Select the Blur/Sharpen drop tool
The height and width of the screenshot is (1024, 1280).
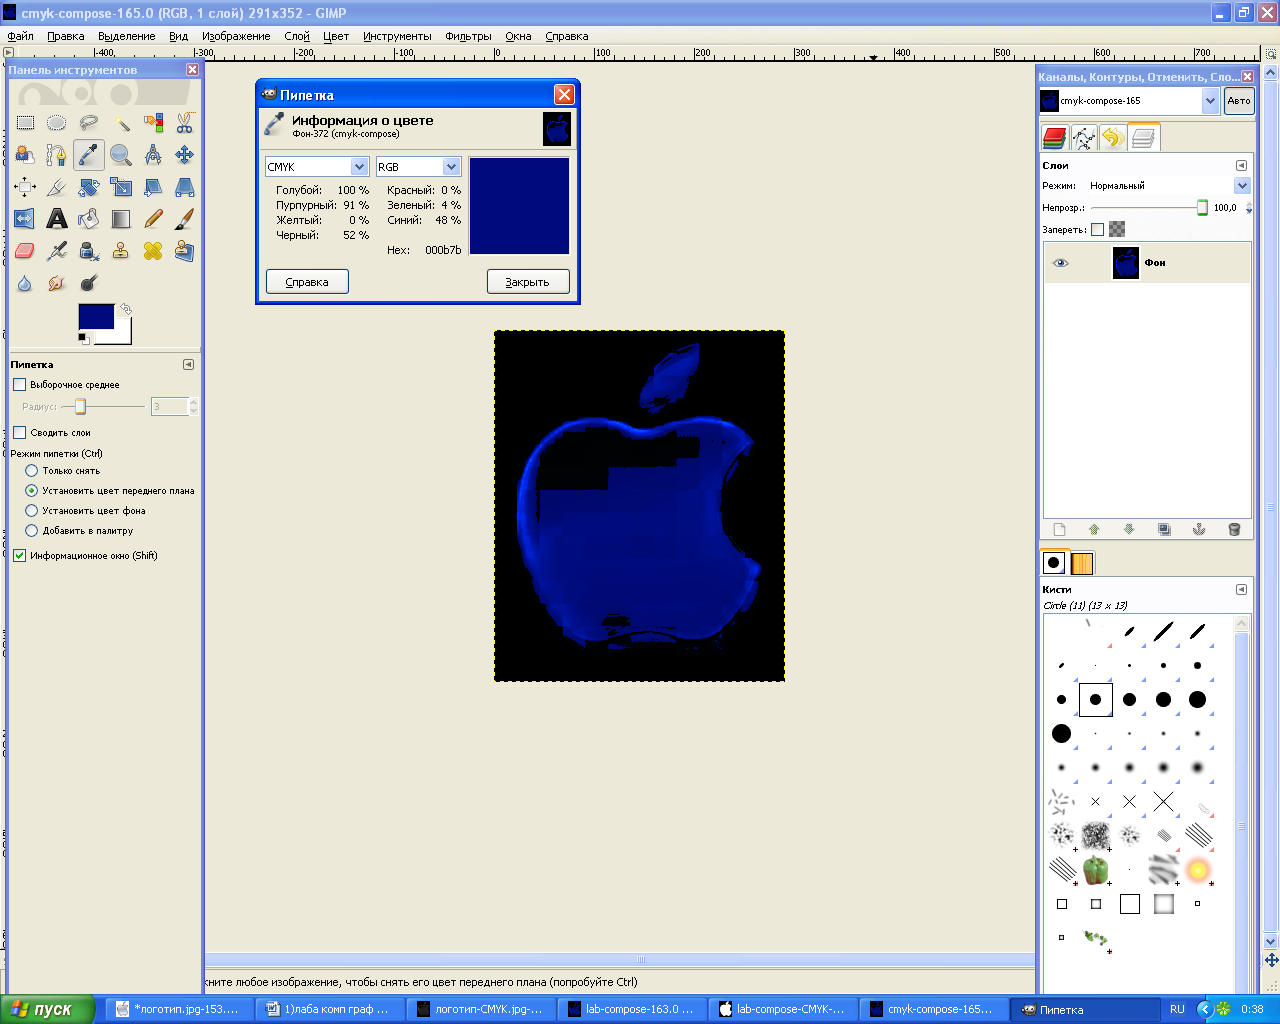point(25,283)
